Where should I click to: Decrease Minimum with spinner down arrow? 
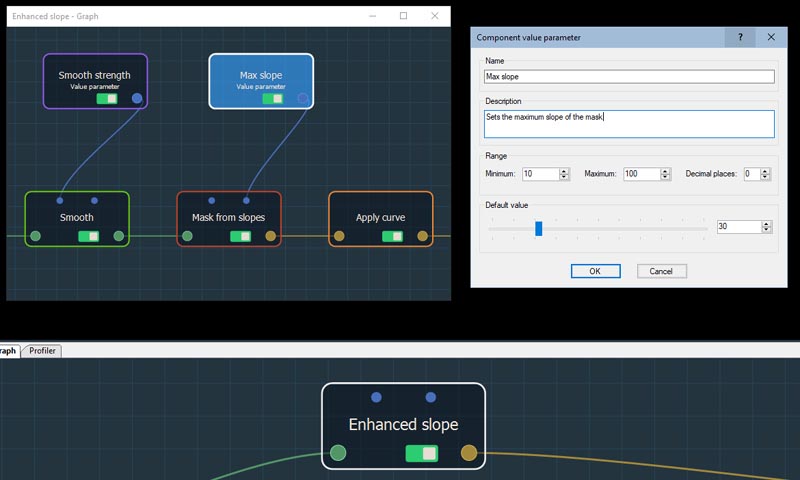click(564, 177)
